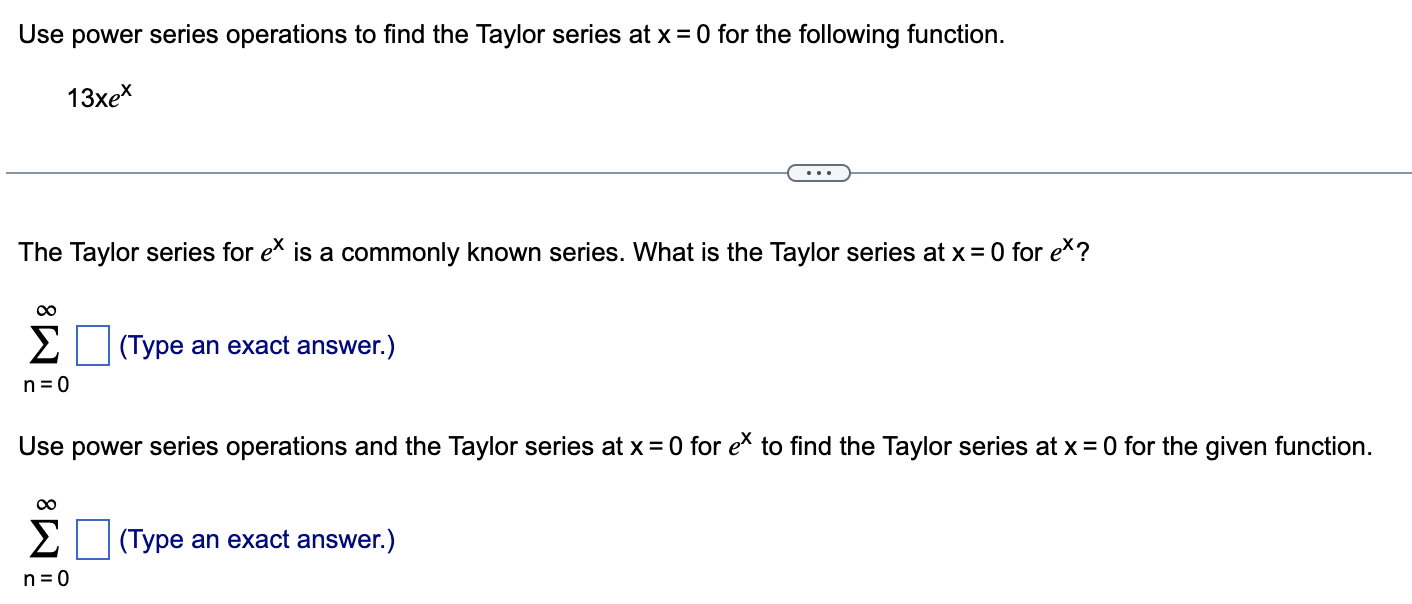Expand the collapsed section with the ellipsis button
The image size is (1412, 604).
click(819, 174)
